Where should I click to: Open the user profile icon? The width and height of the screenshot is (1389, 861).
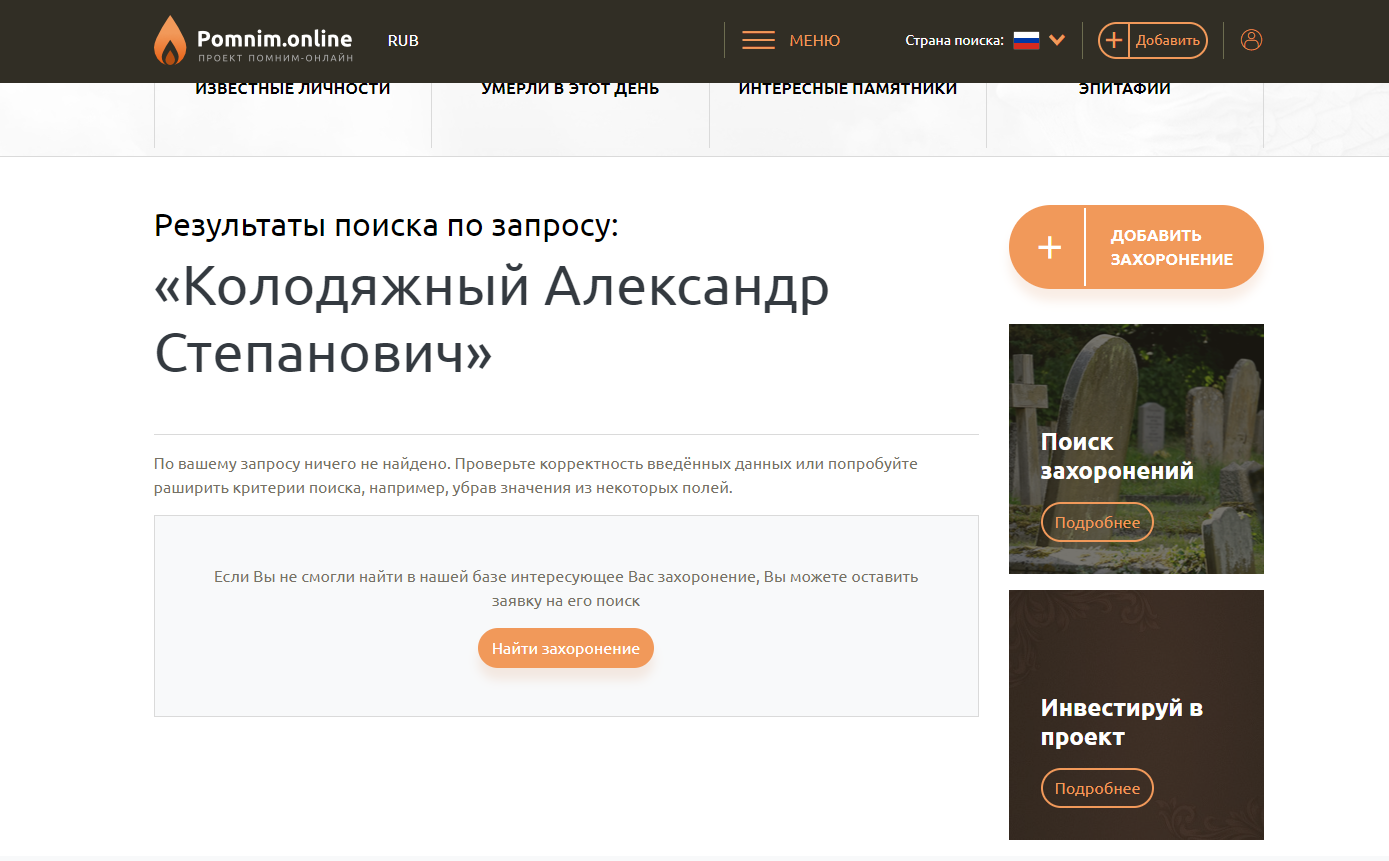click(x=1251, y=40)
